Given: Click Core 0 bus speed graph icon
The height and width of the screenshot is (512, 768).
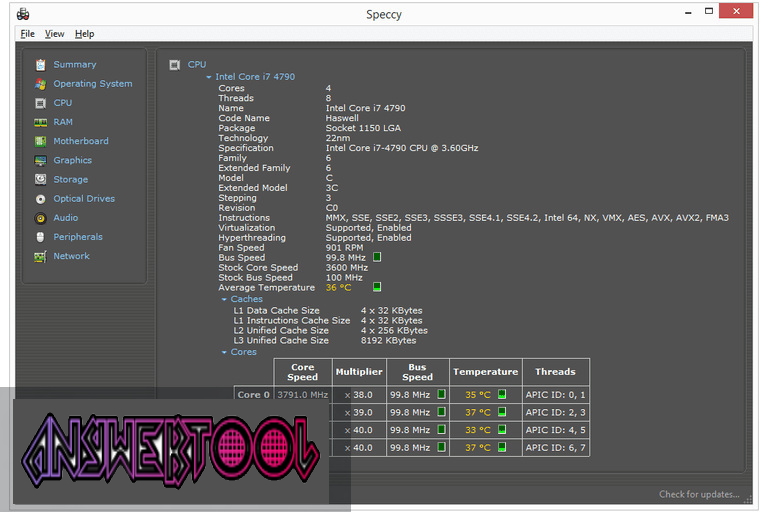Looking at the screenshot, I should tap(441, 394).
